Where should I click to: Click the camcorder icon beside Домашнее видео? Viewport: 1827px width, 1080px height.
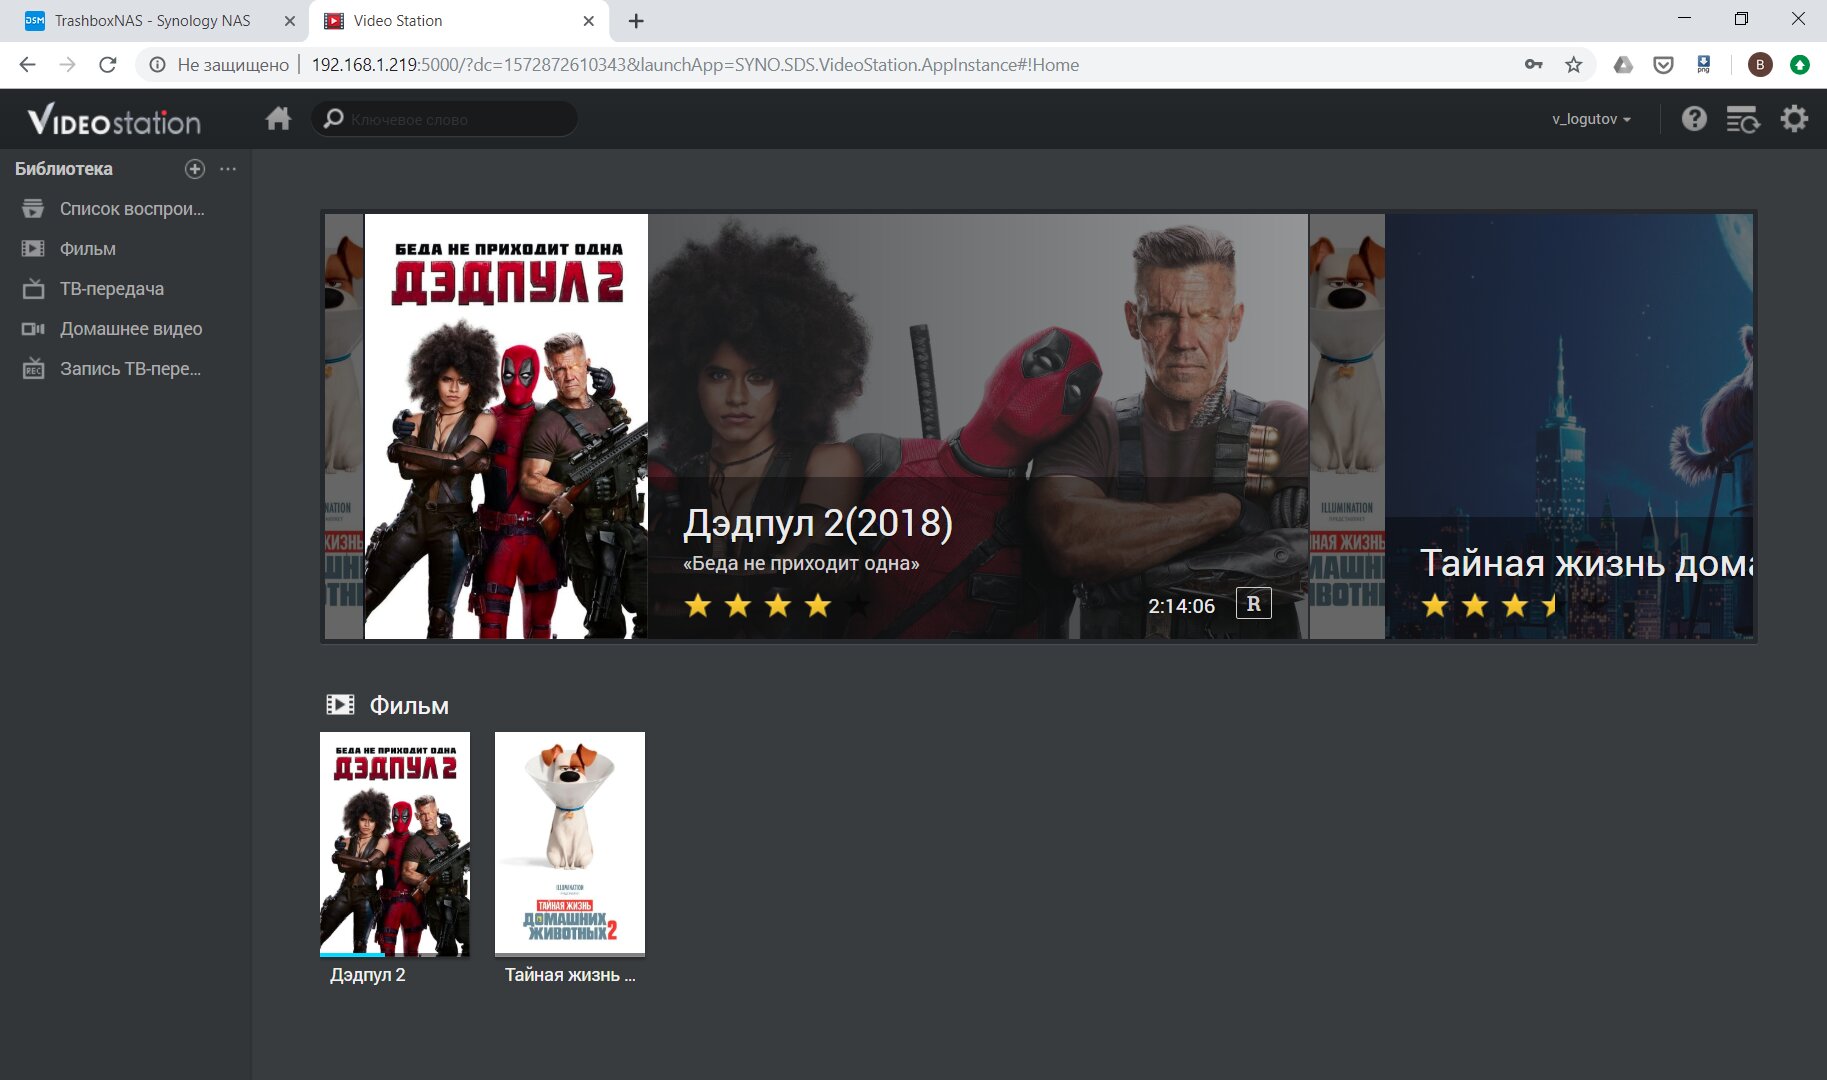[x=33, y=329]
